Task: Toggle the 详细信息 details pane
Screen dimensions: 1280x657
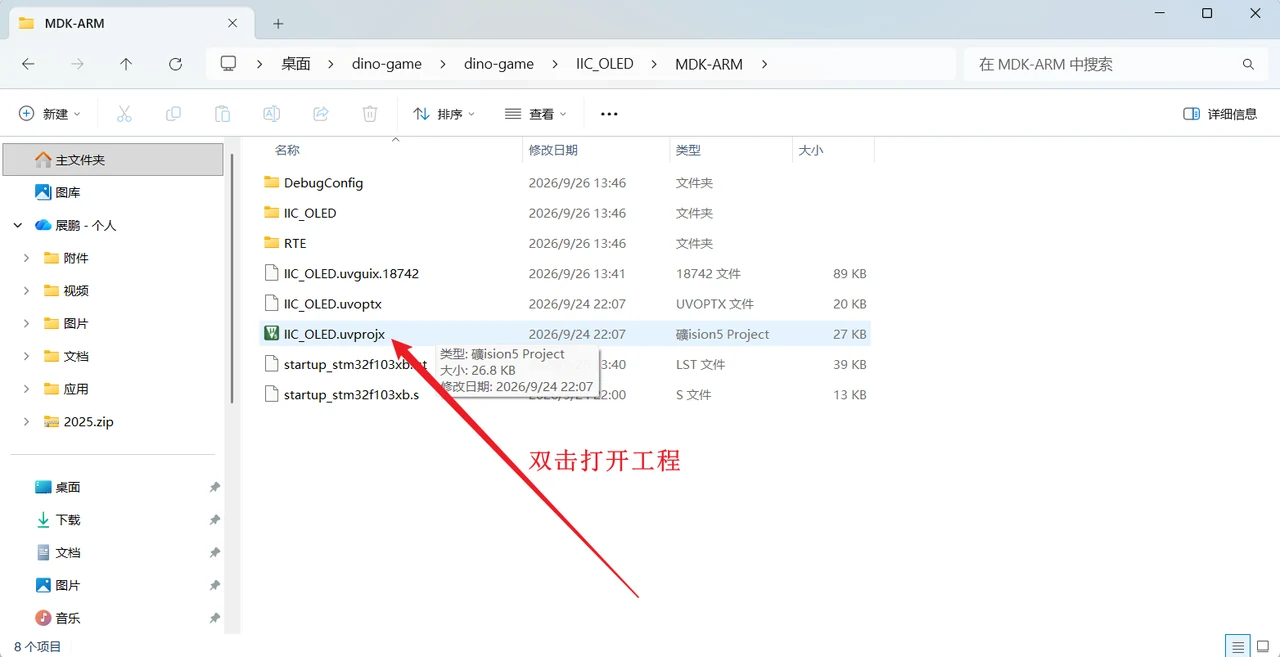Action: (x=1220, y=114)
